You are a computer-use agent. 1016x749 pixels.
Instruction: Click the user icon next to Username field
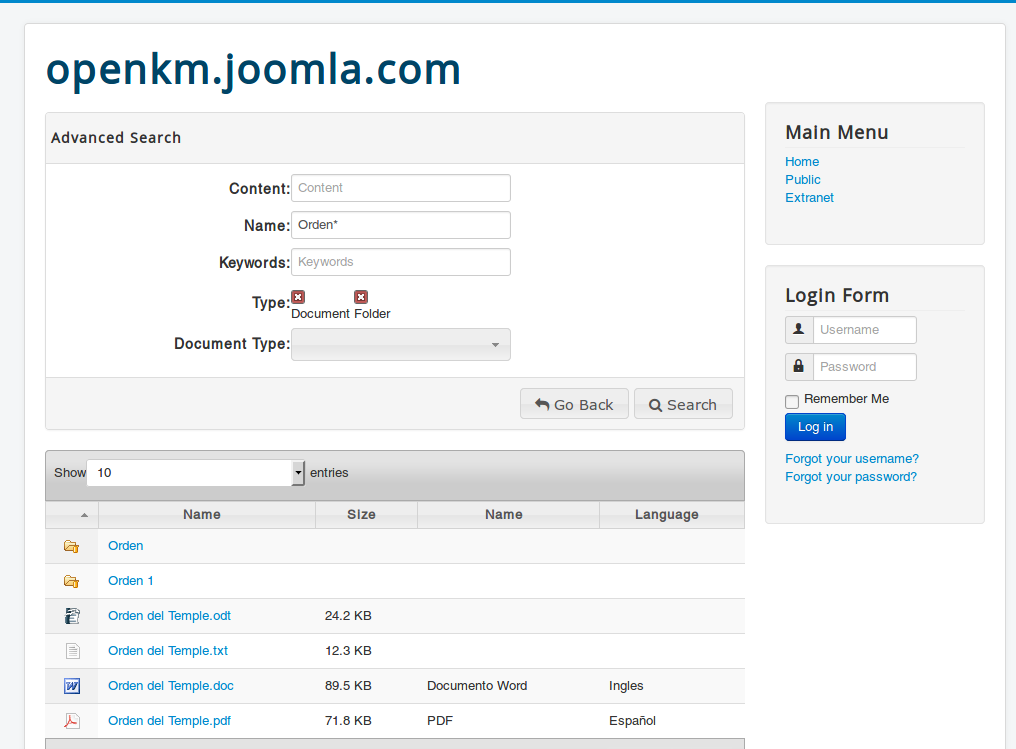point(799,330)
